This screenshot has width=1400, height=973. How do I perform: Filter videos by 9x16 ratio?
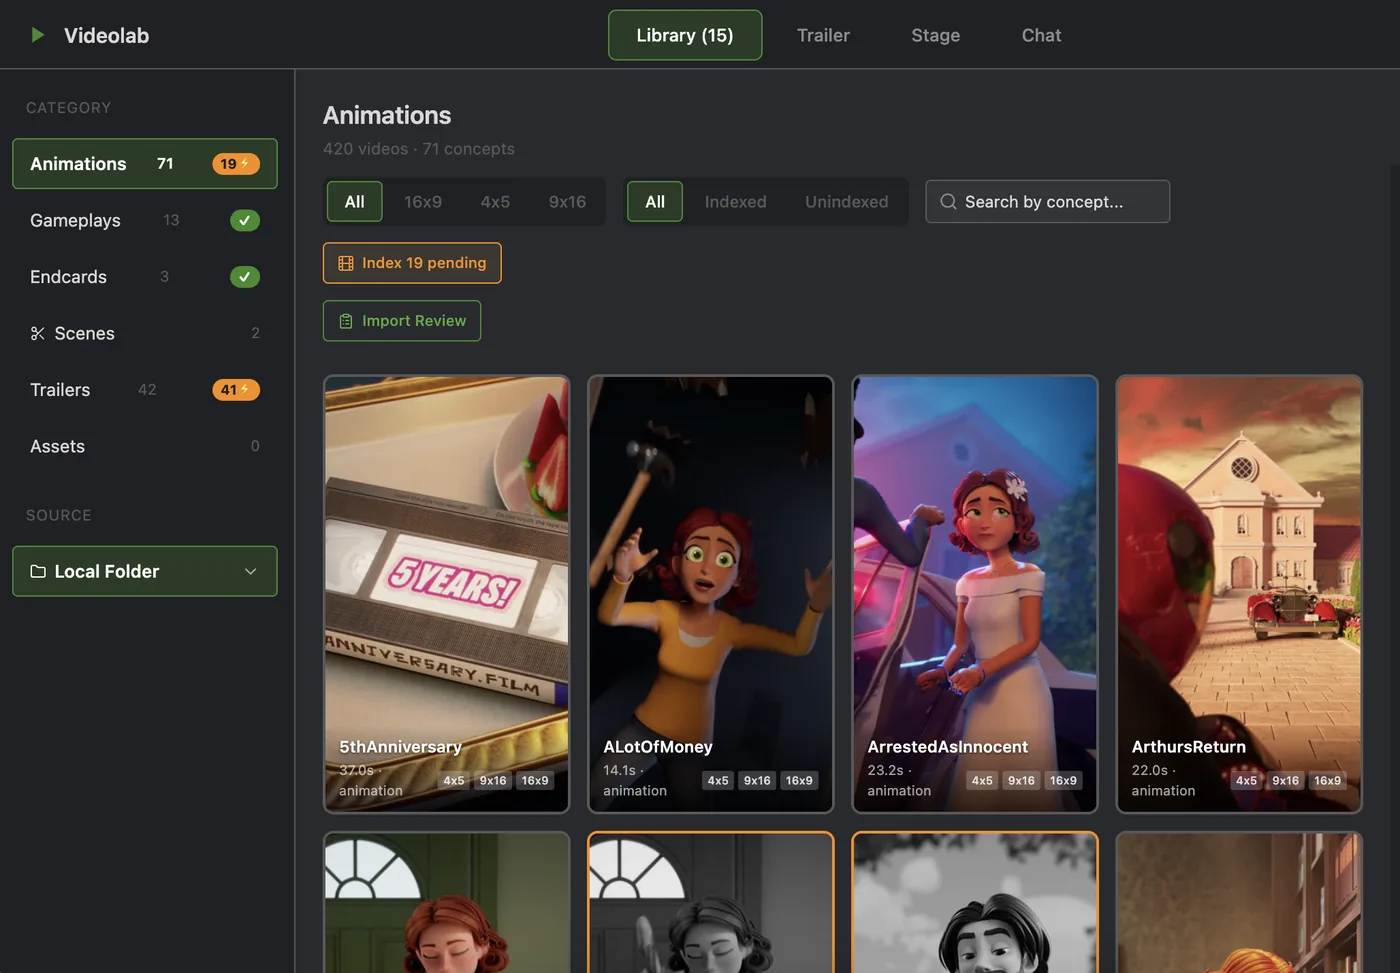(x=567, y=201)
